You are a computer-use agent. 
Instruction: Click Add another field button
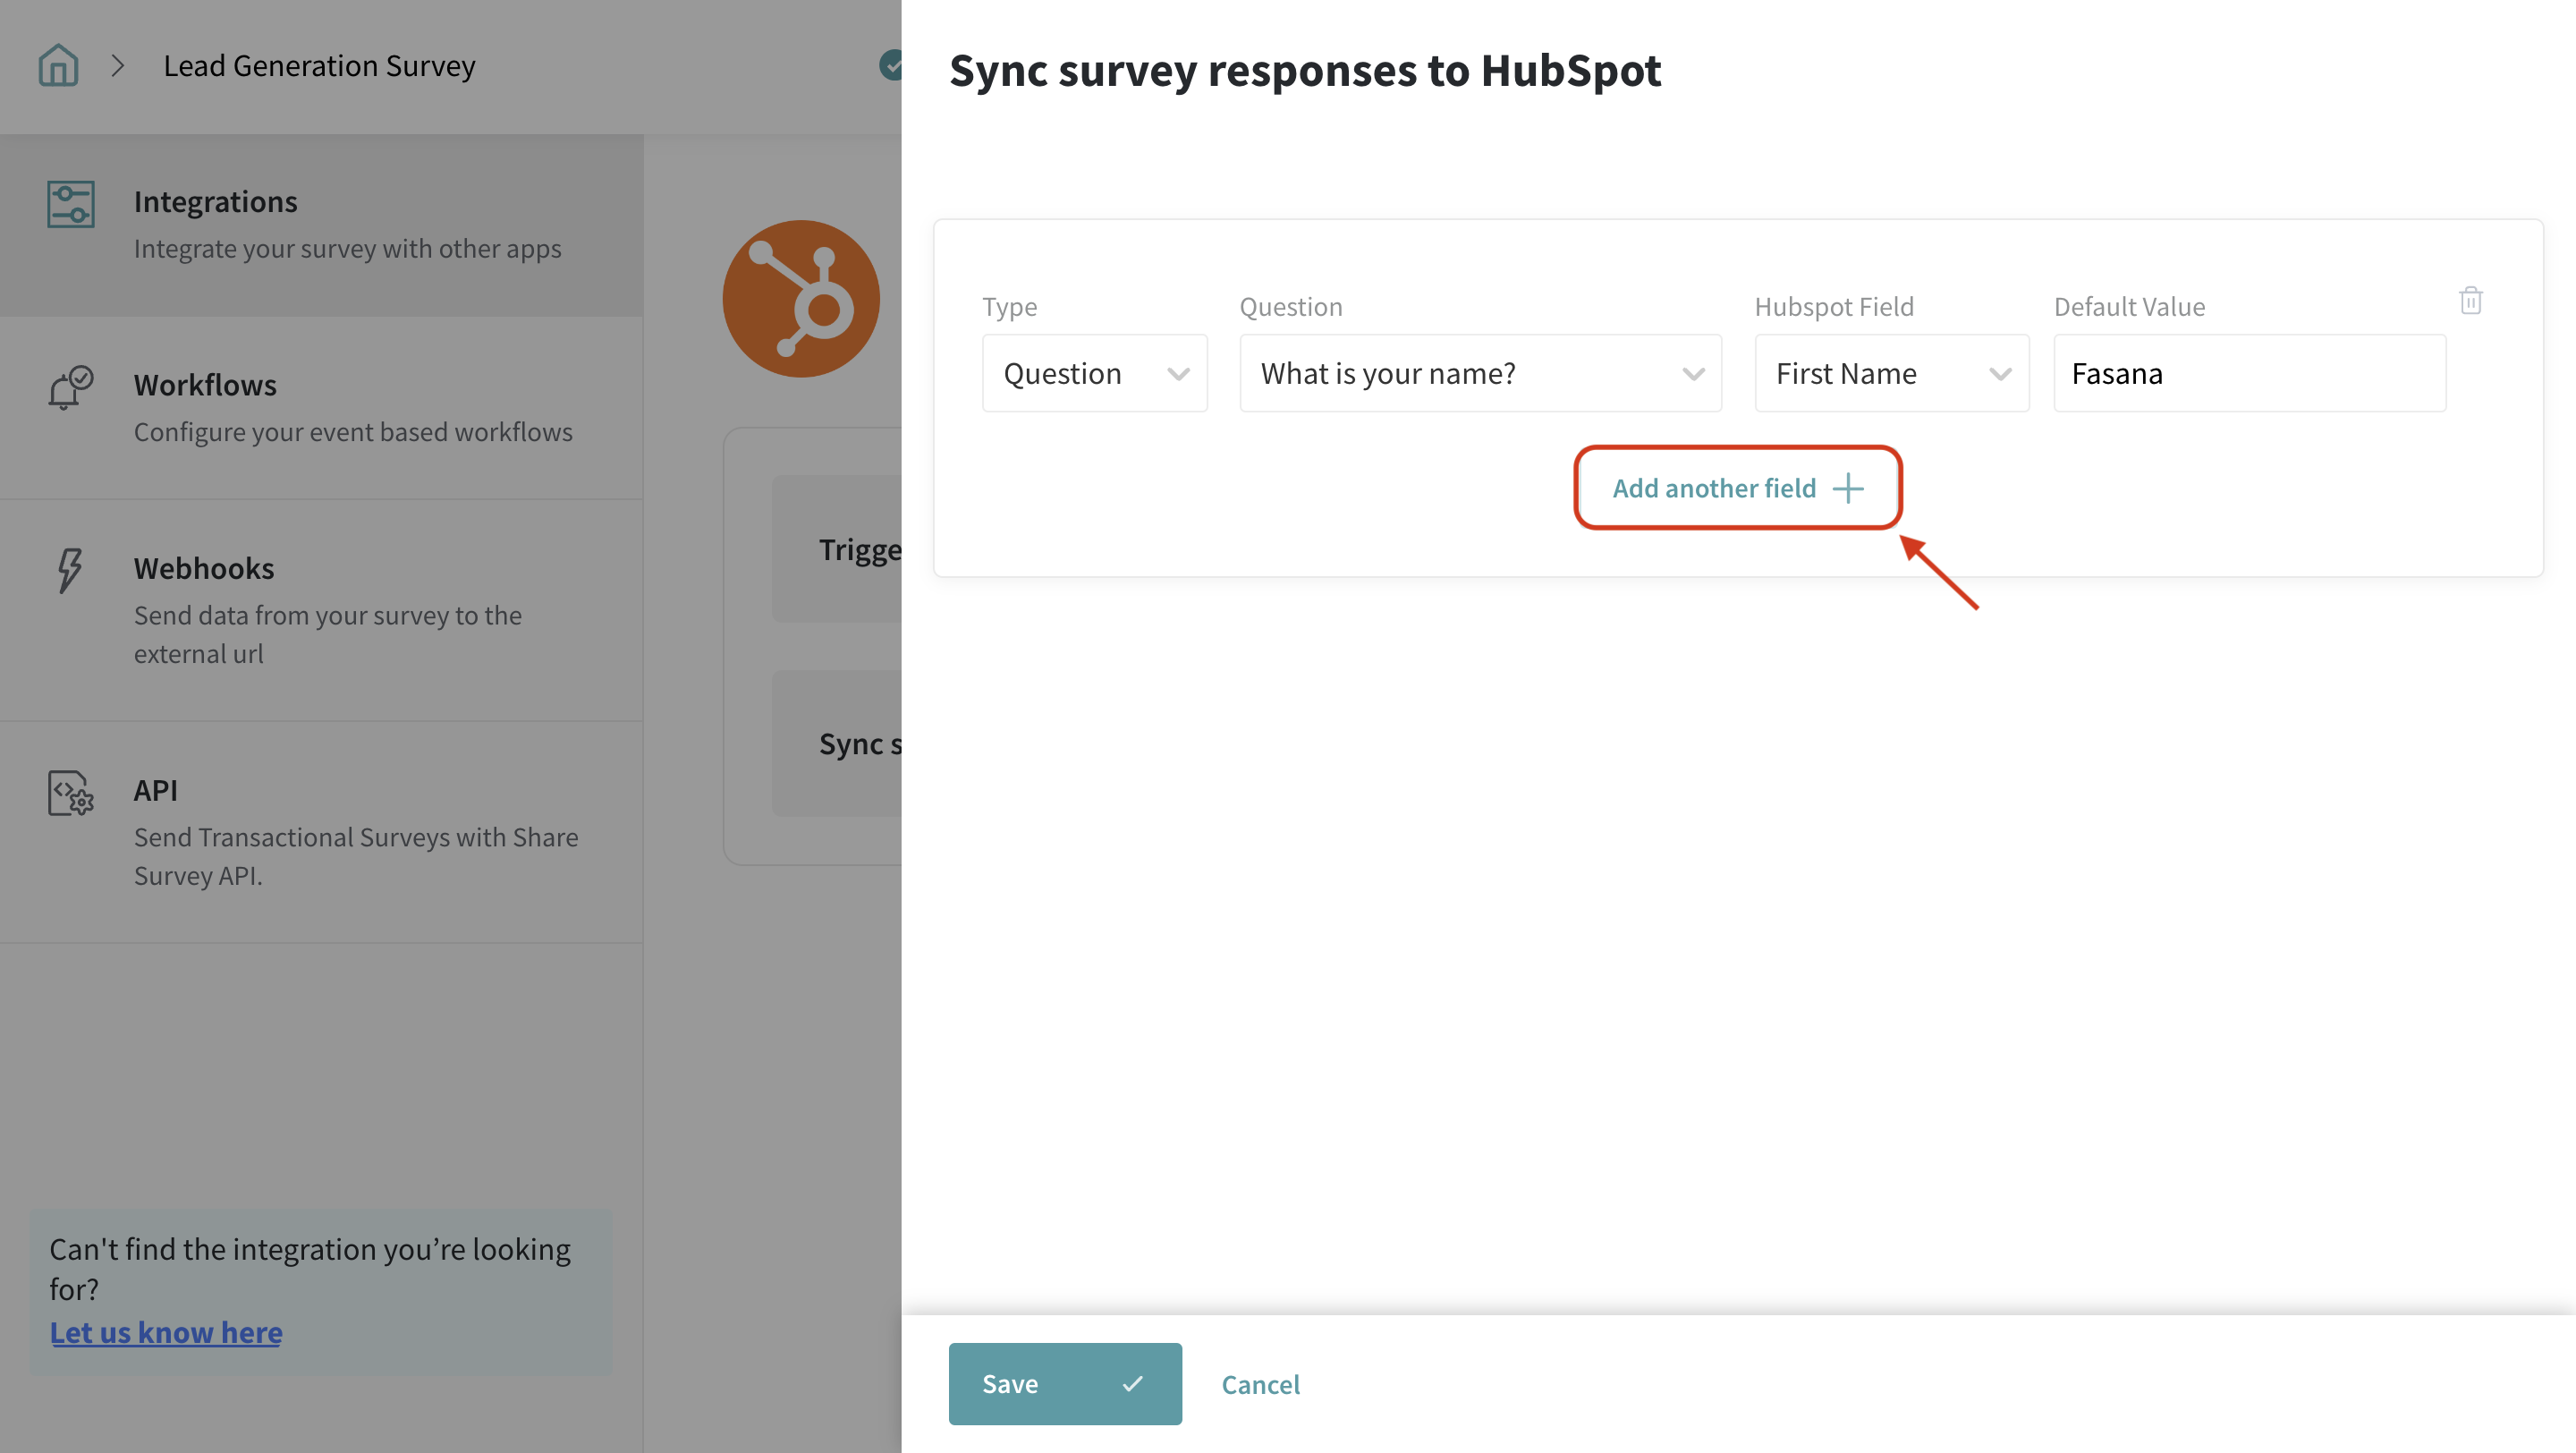tap(1737, 488)
